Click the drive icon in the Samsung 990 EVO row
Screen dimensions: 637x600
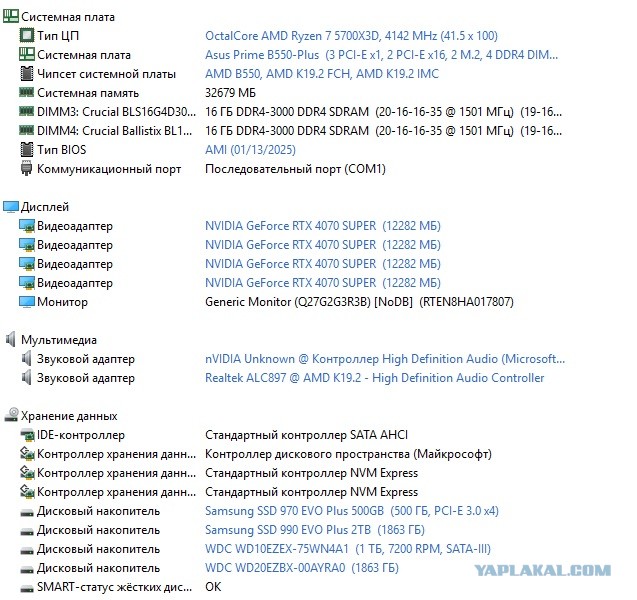(x=27, y=532)
